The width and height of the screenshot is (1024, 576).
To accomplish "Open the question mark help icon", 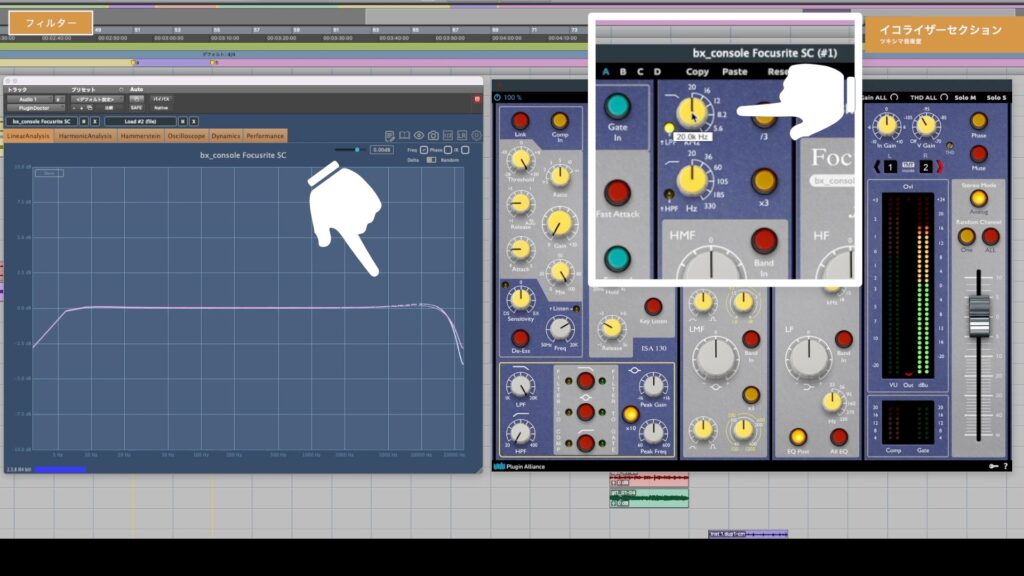I will point(1005,466).
